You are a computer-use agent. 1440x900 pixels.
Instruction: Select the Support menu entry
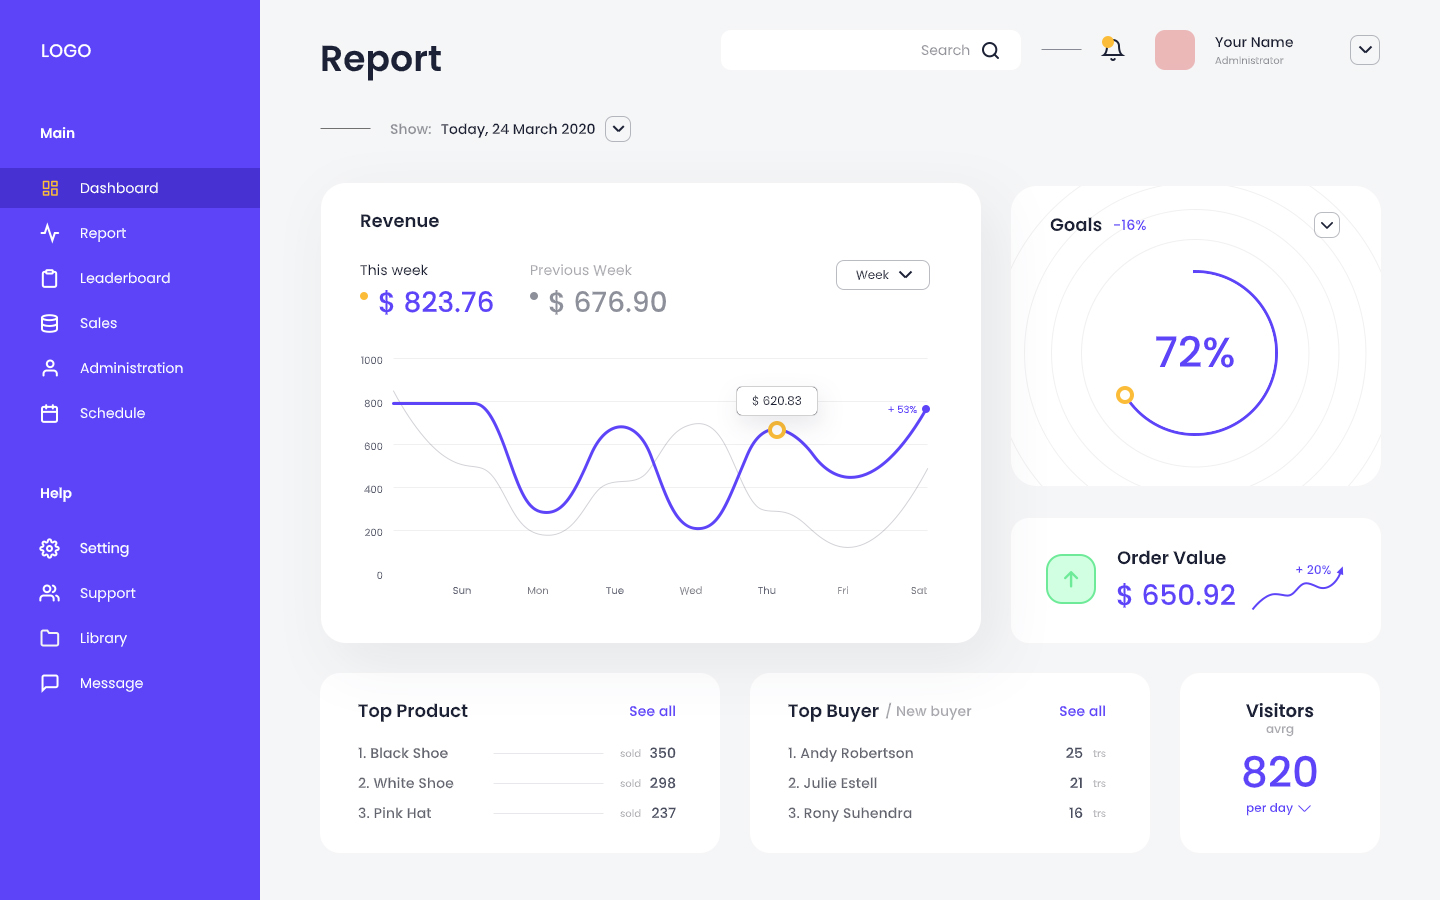(x=108, y=592)
